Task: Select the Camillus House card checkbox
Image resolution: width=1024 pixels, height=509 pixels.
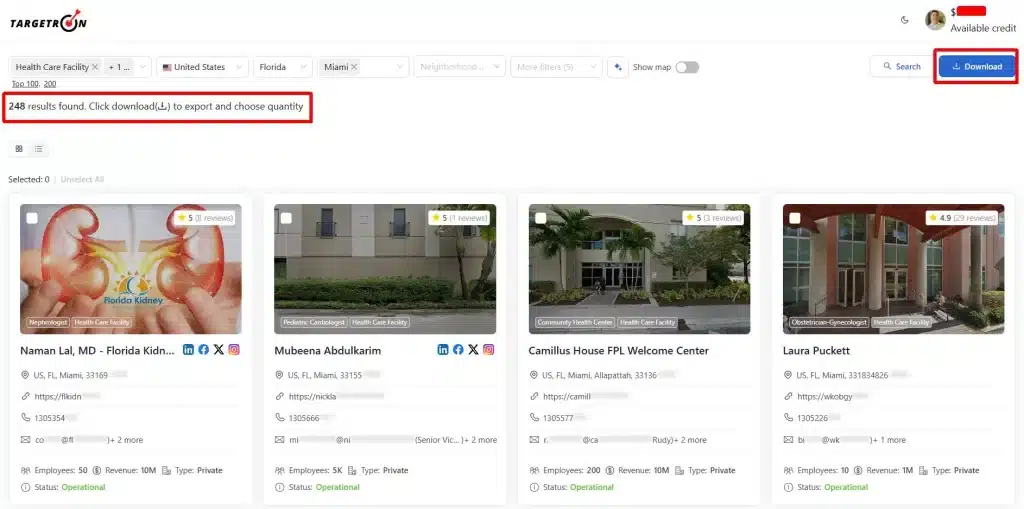Action: [541, 218]
